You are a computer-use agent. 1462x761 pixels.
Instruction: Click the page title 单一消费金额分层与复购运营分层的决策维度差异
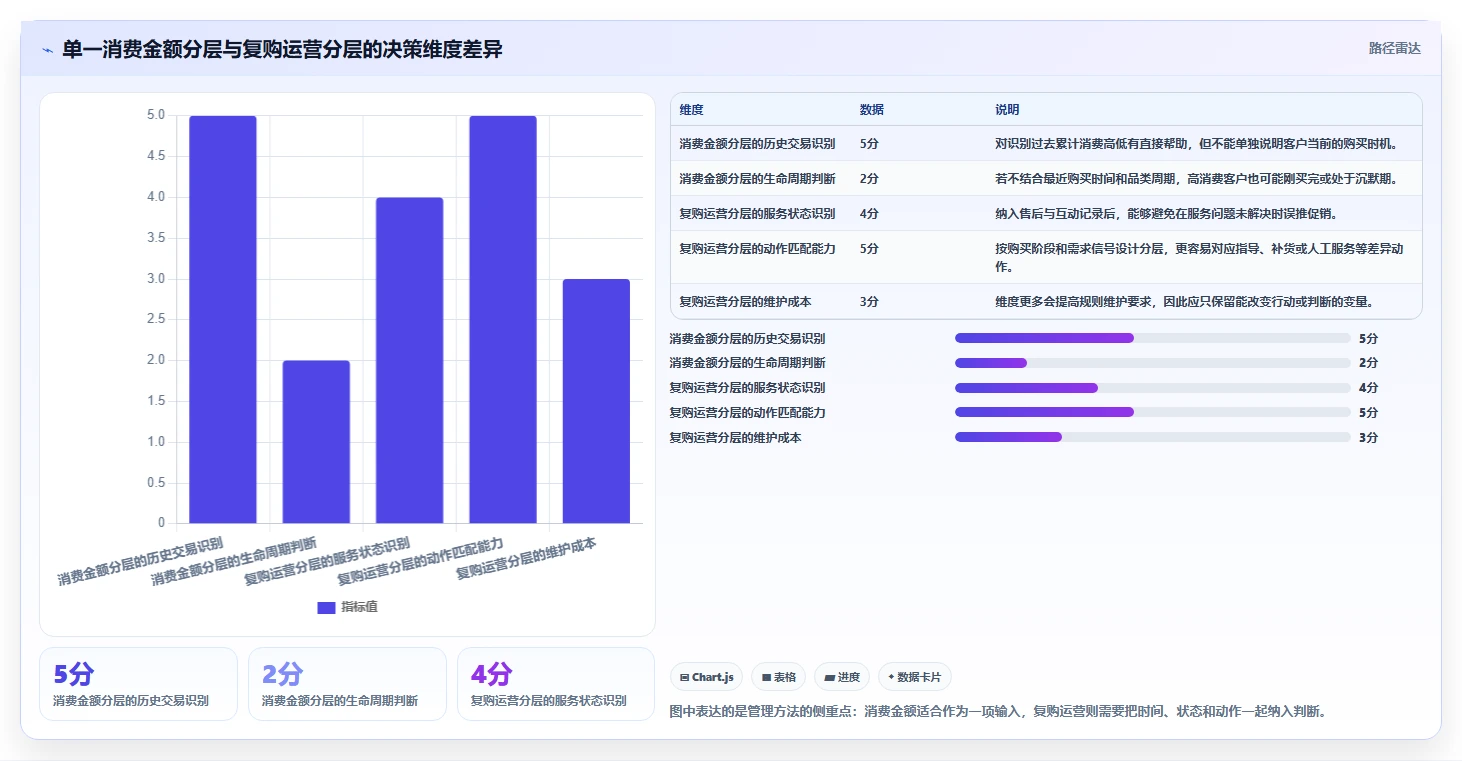[x=282, y=49]
